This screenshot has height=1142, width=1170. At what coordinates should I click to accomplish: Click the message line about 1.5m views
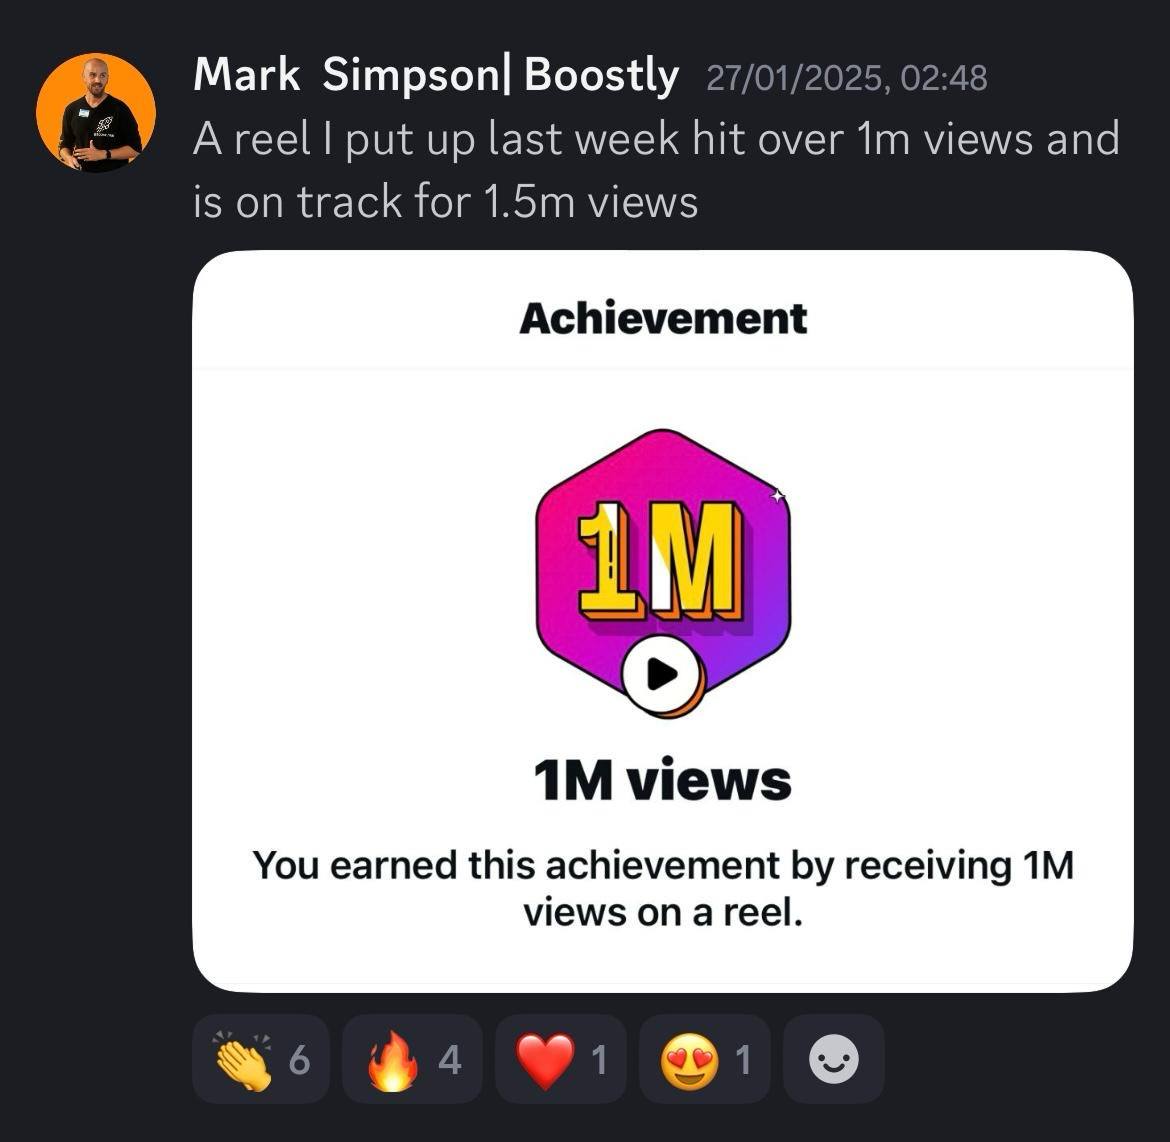(445, 202)
